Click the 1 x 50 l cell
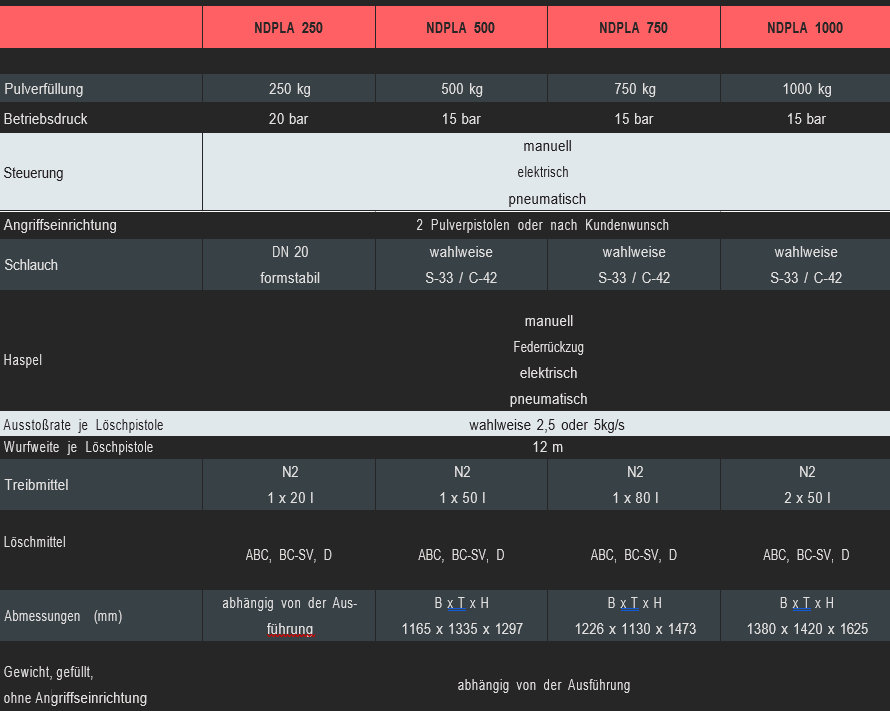 coord(462,498)
